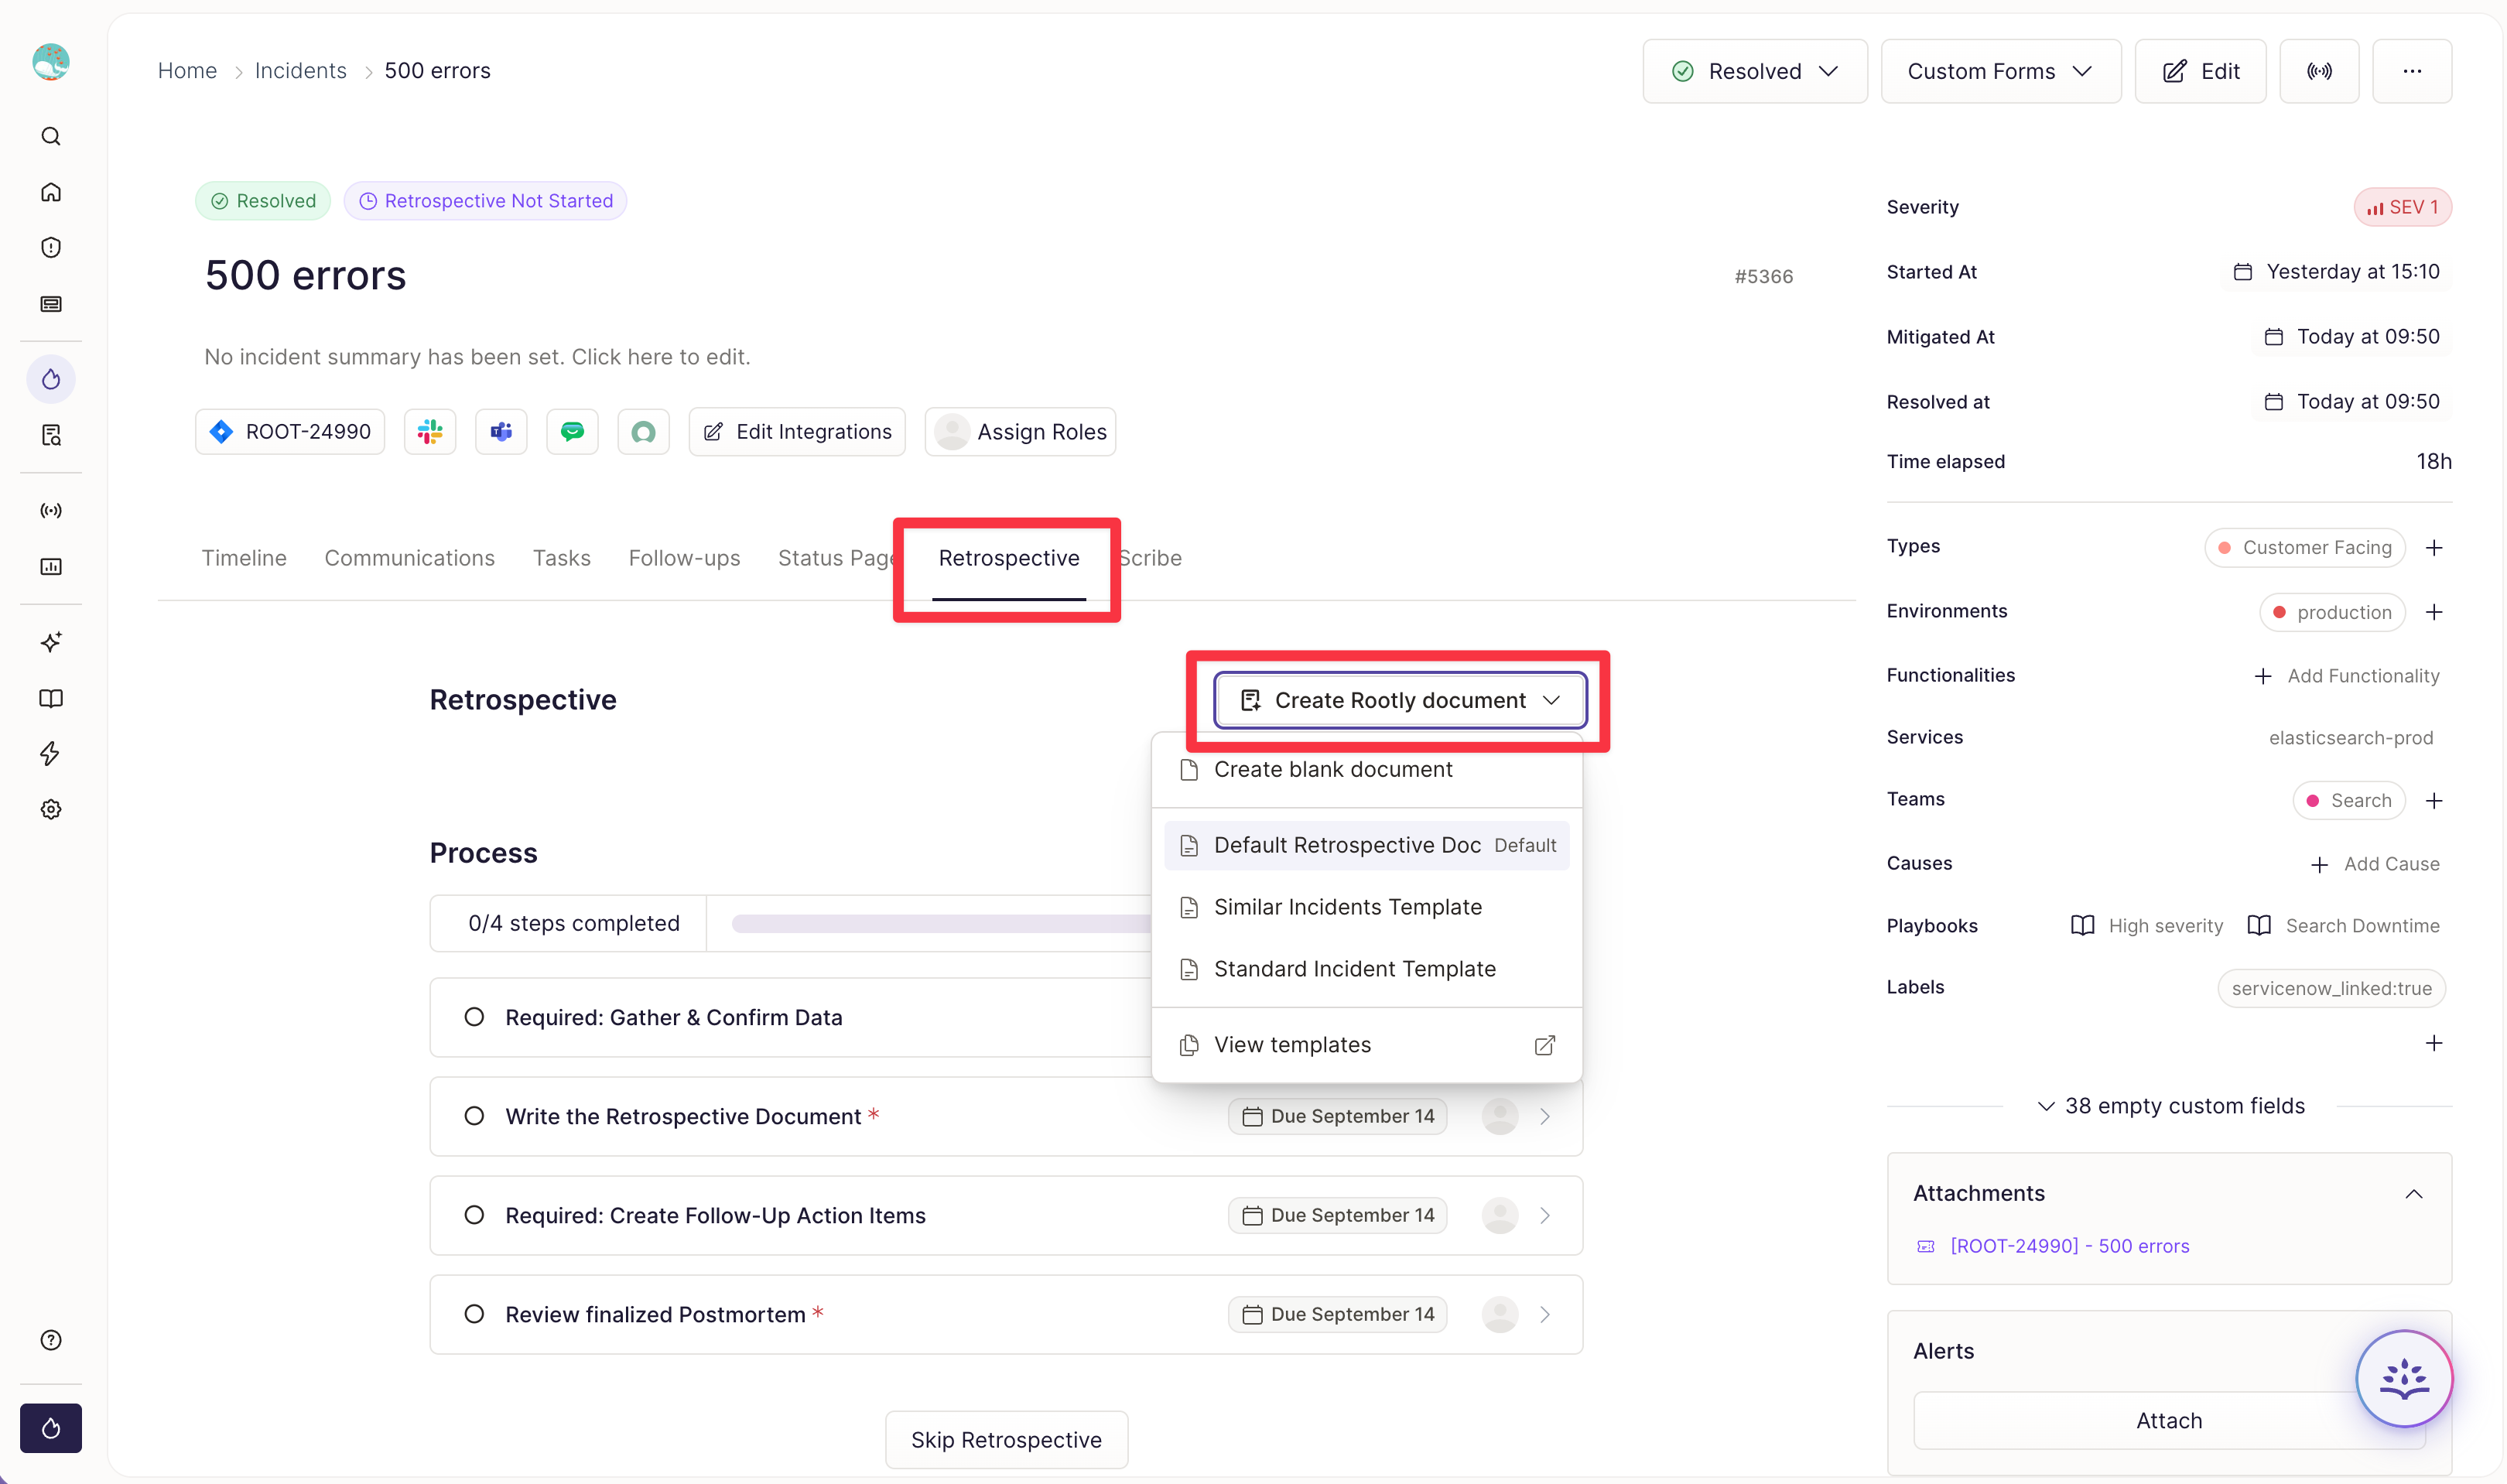Viewport: 2507px width, 1484px height.
Task: Choose Default Retrospective Doc template
Action: pos(1367,846)
